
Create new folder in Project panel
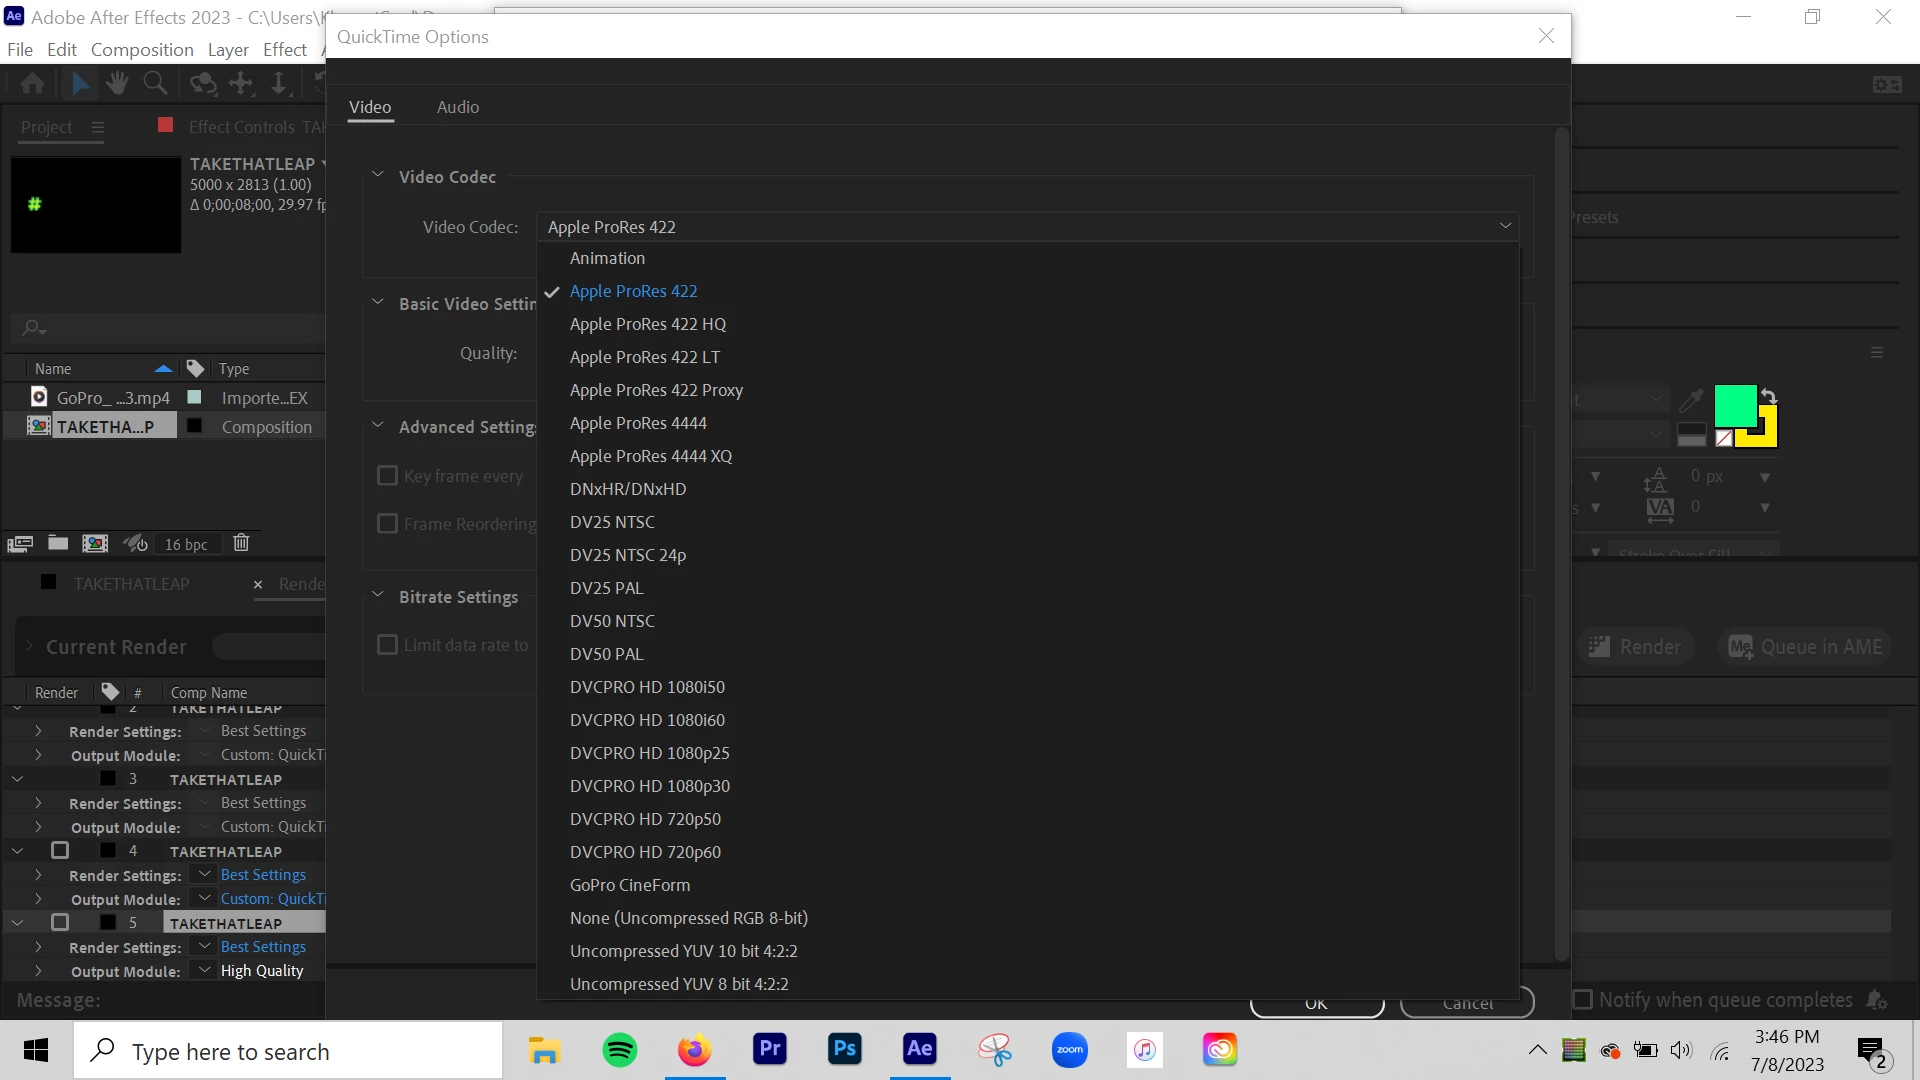point(58,543)
